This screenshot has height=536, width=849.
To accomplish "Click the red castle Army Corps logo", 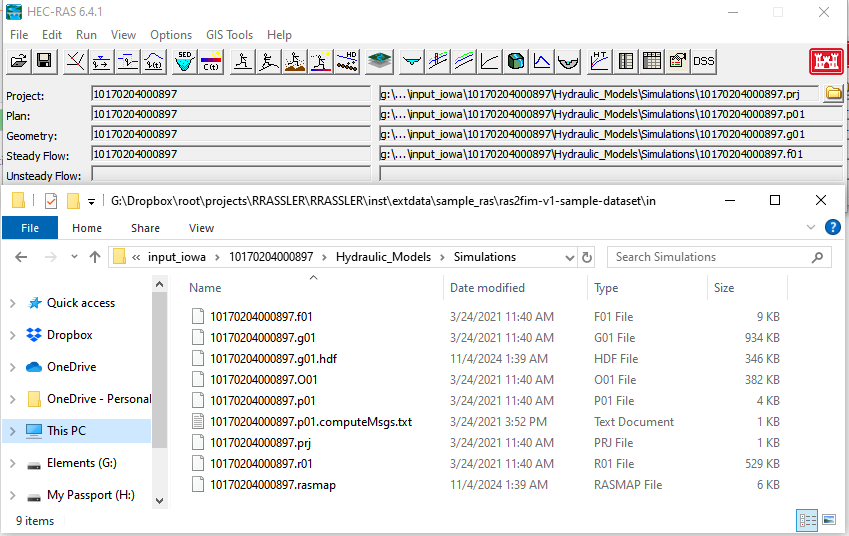I will pos(825,61).
